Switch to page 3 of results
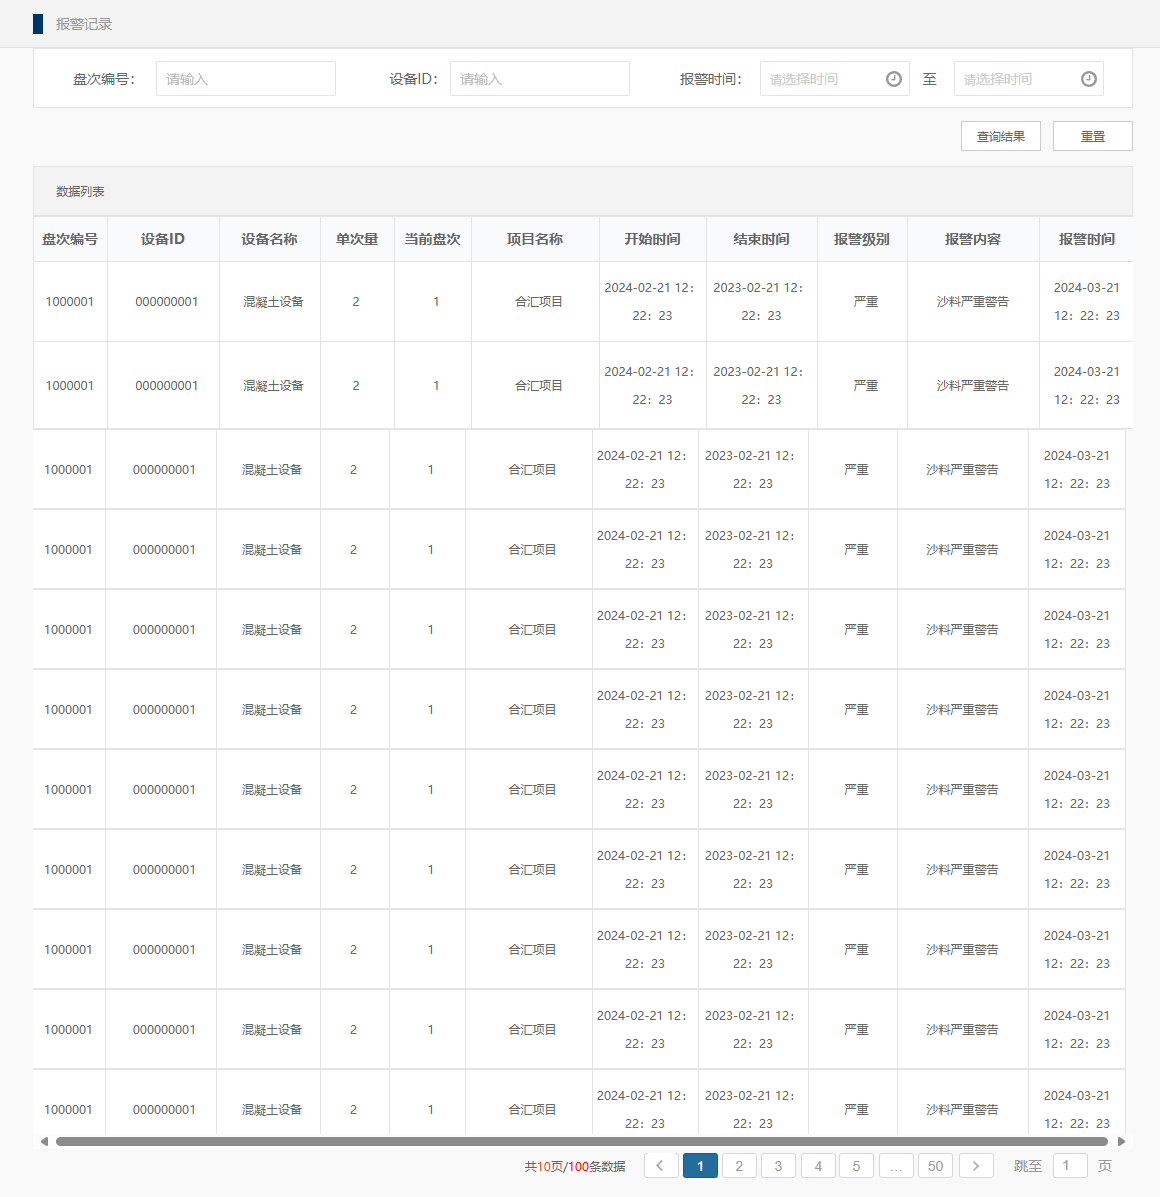 pos(778,1166)
